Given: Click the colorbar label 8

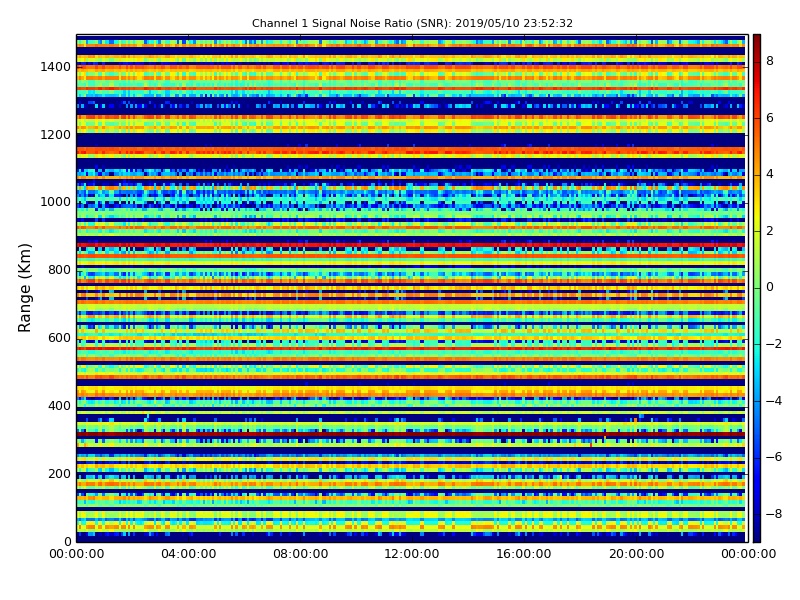Looking at the screenshot, I should coord(770,61).
